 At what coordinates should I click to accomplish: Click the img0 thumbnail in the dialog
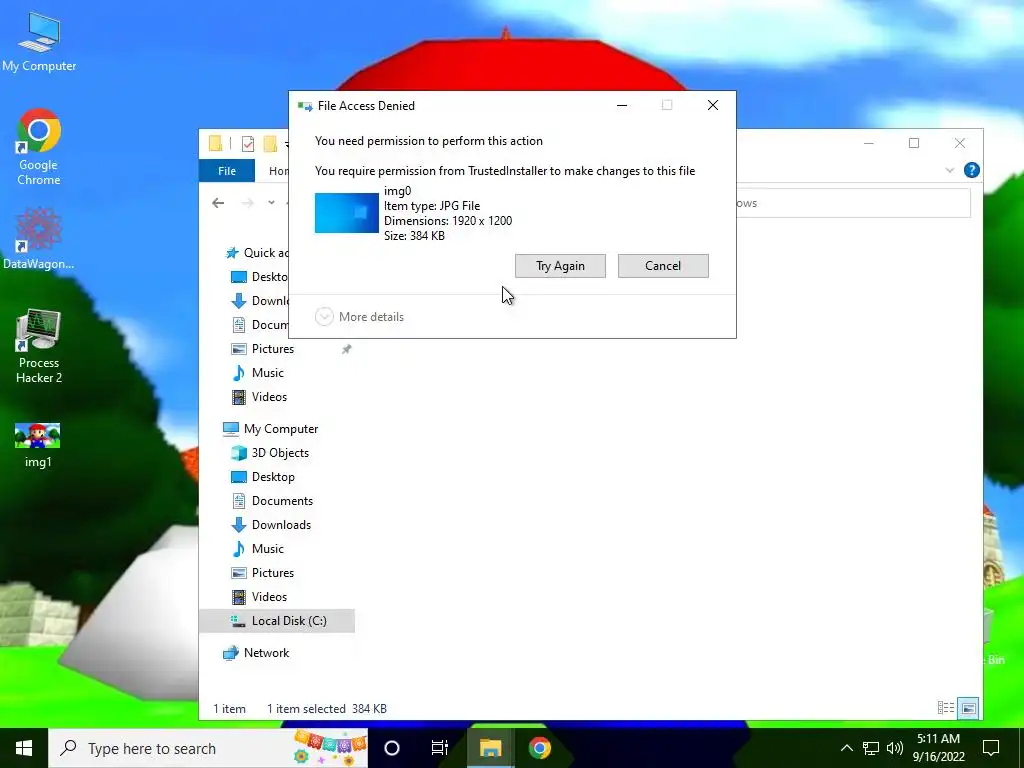pyautogui.click(x=347, y=213)
